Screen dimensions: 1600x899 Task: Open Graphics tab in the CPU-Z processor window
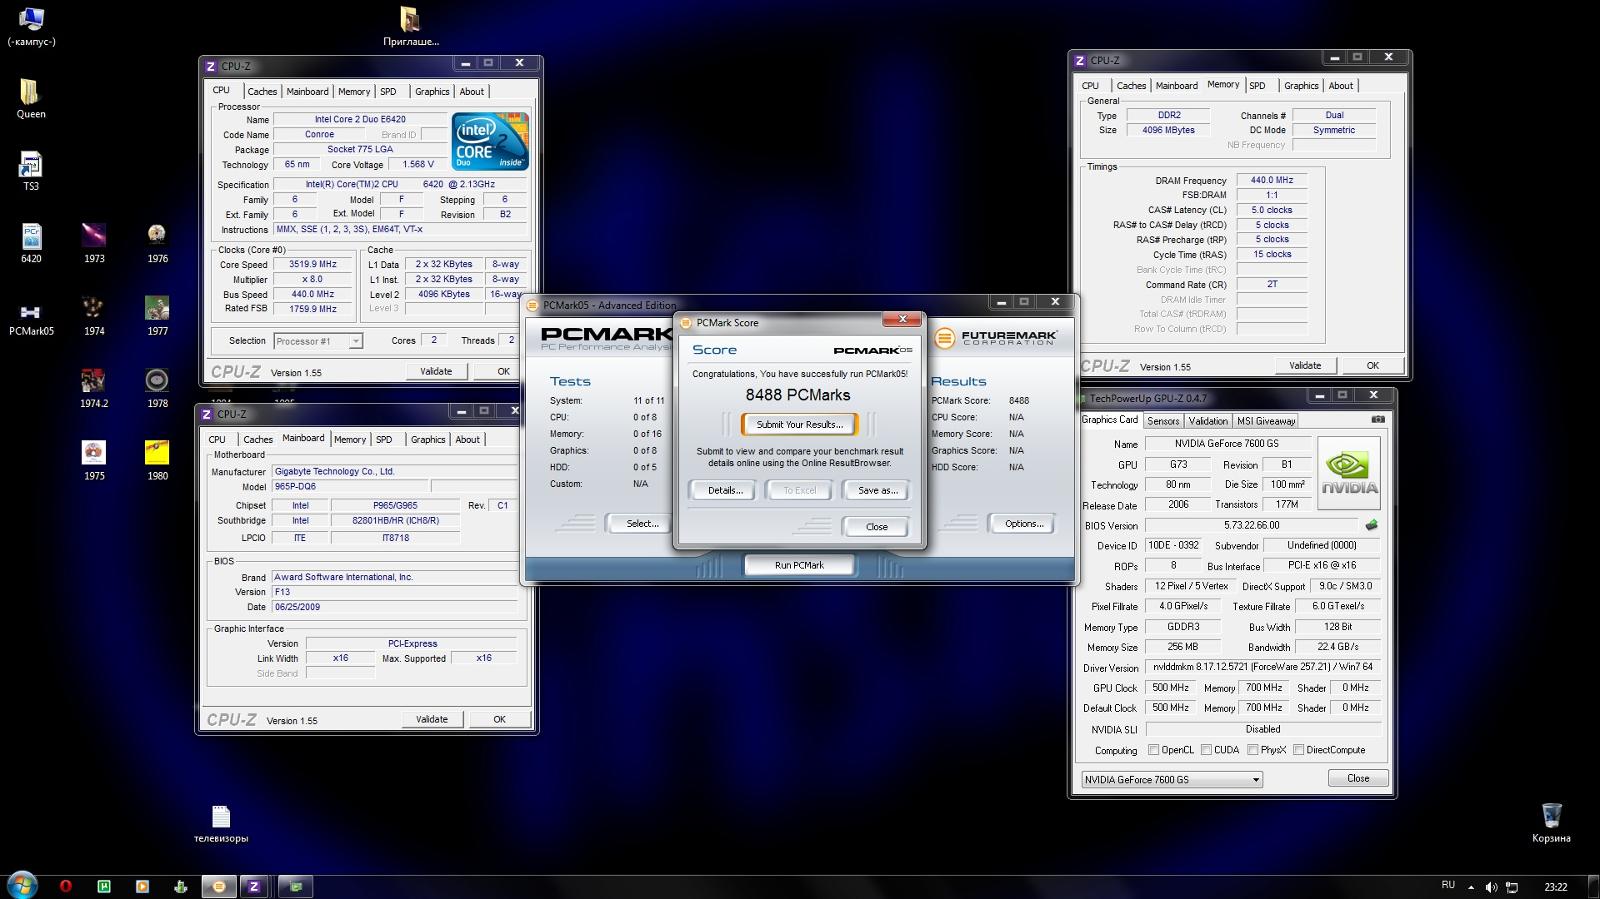(x=432, y=91)
